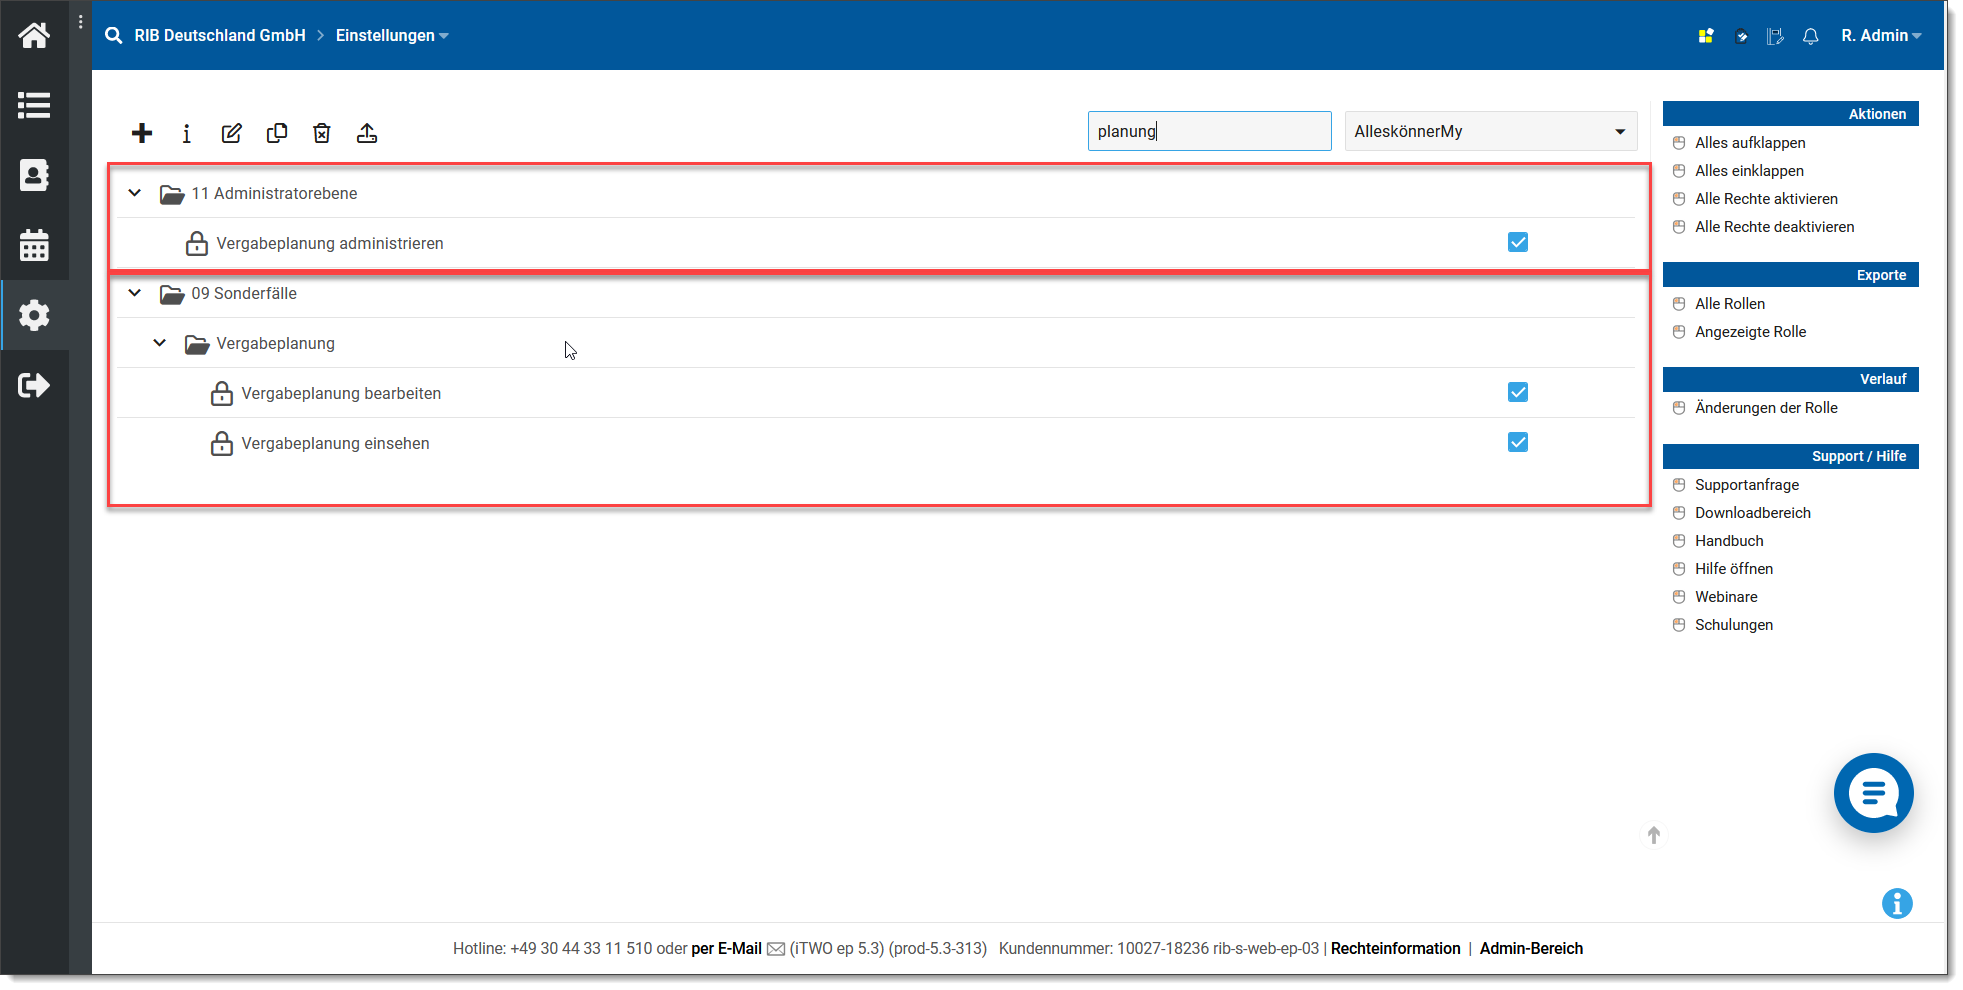Open the calendar in the sidebar
Image resolution: width=1963 pixels, height=990 pixels.
point(34,245)
